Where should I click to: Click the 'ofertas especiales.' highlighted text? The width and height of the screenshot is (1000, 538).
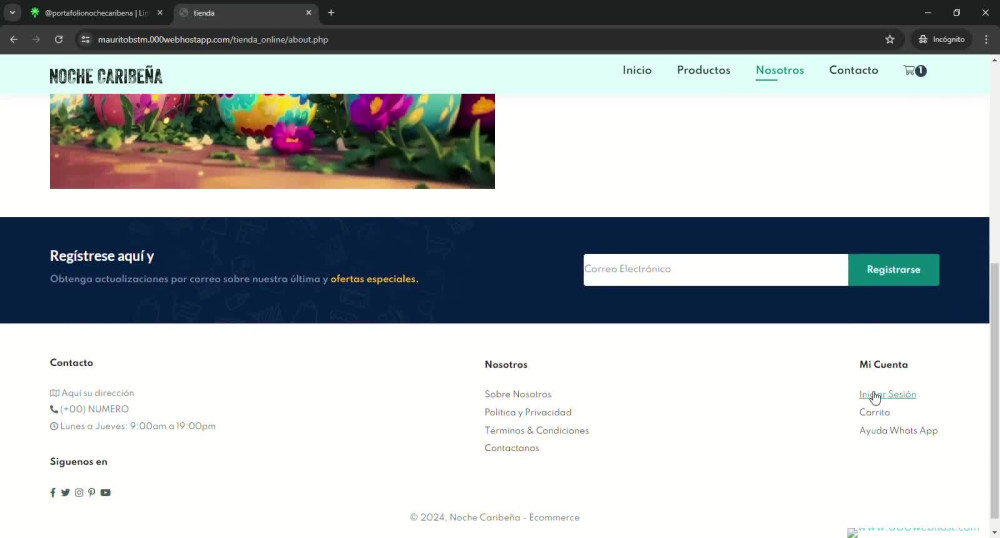click(x=374, y=279)
